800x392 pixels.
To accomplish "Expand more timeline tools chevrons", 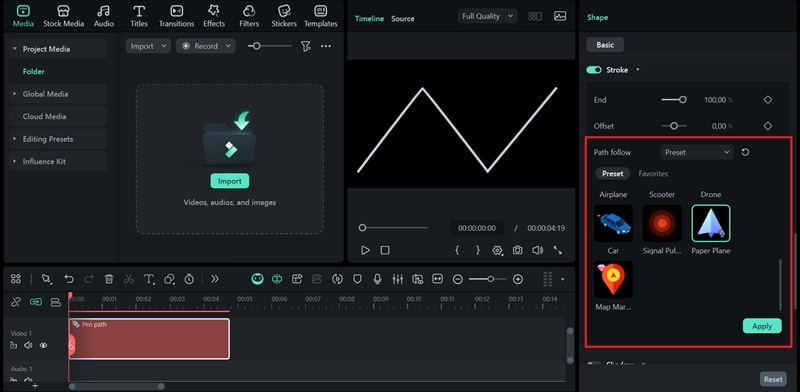I will click(215, 279).
